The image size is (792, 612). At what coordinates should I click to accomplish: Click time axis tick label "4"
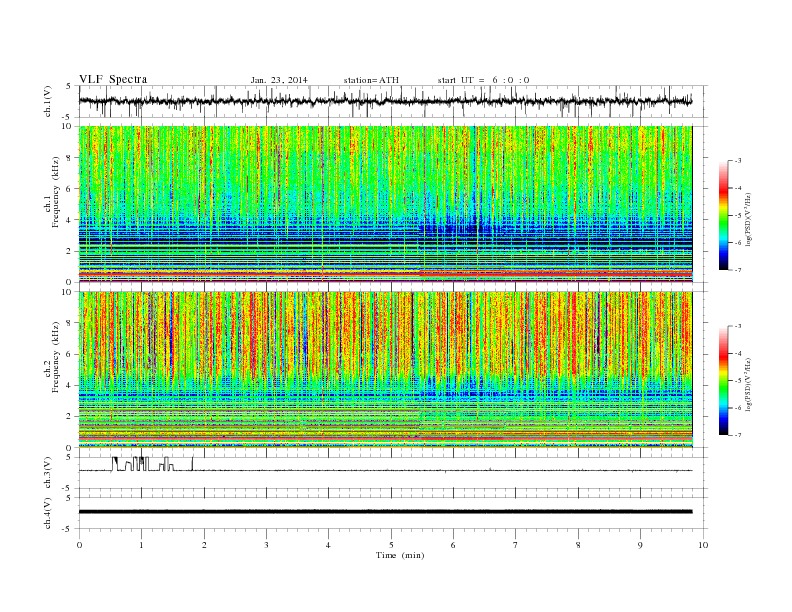point(328,545)
